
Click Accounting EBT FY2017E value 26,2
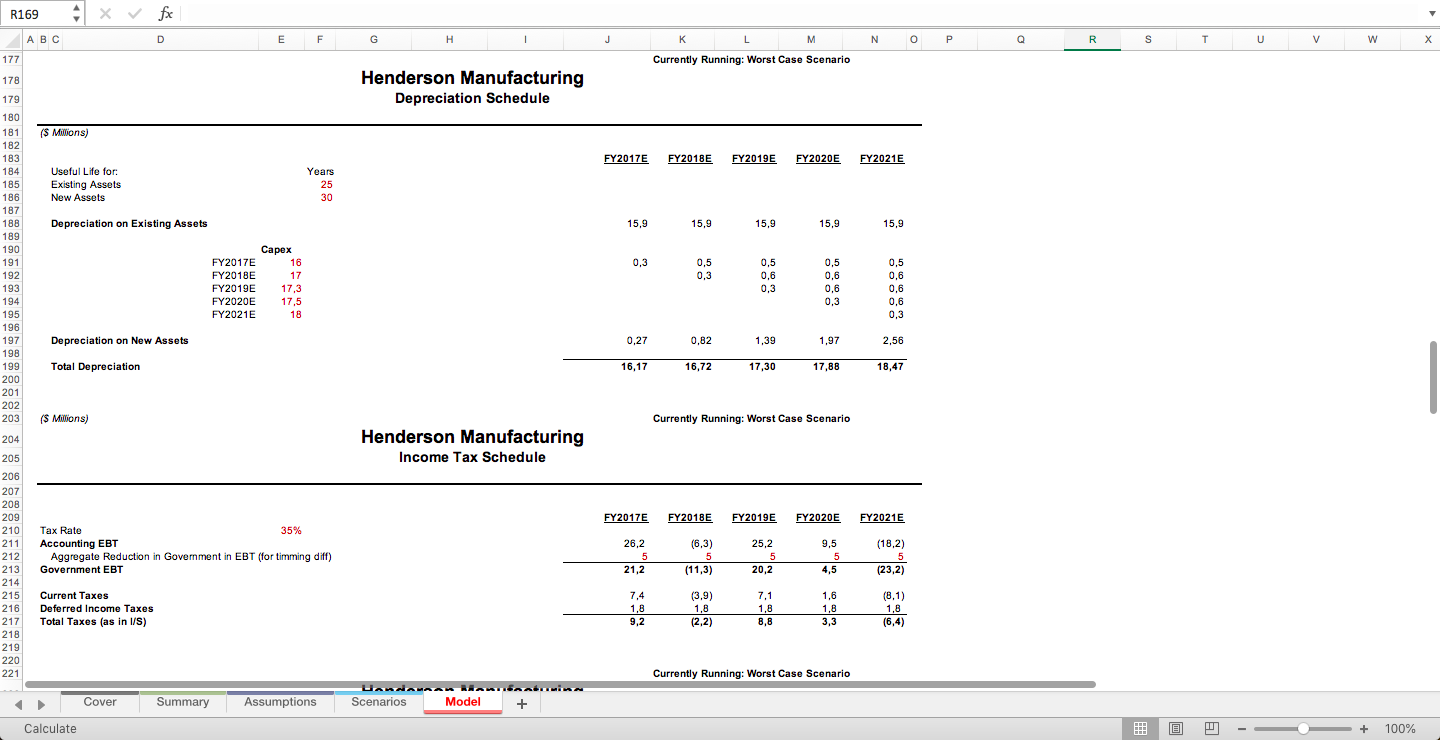(x=634, y=544)
